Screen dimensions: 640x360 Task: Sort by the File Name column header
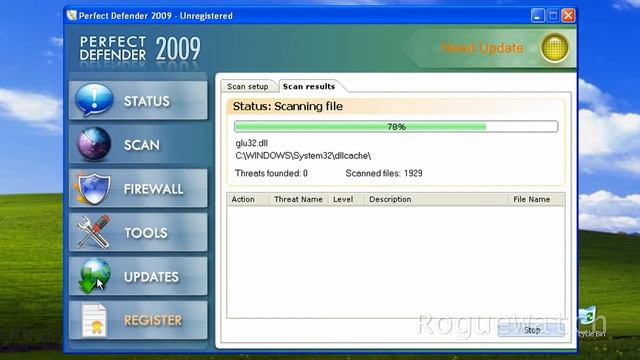tap(536, 199)
